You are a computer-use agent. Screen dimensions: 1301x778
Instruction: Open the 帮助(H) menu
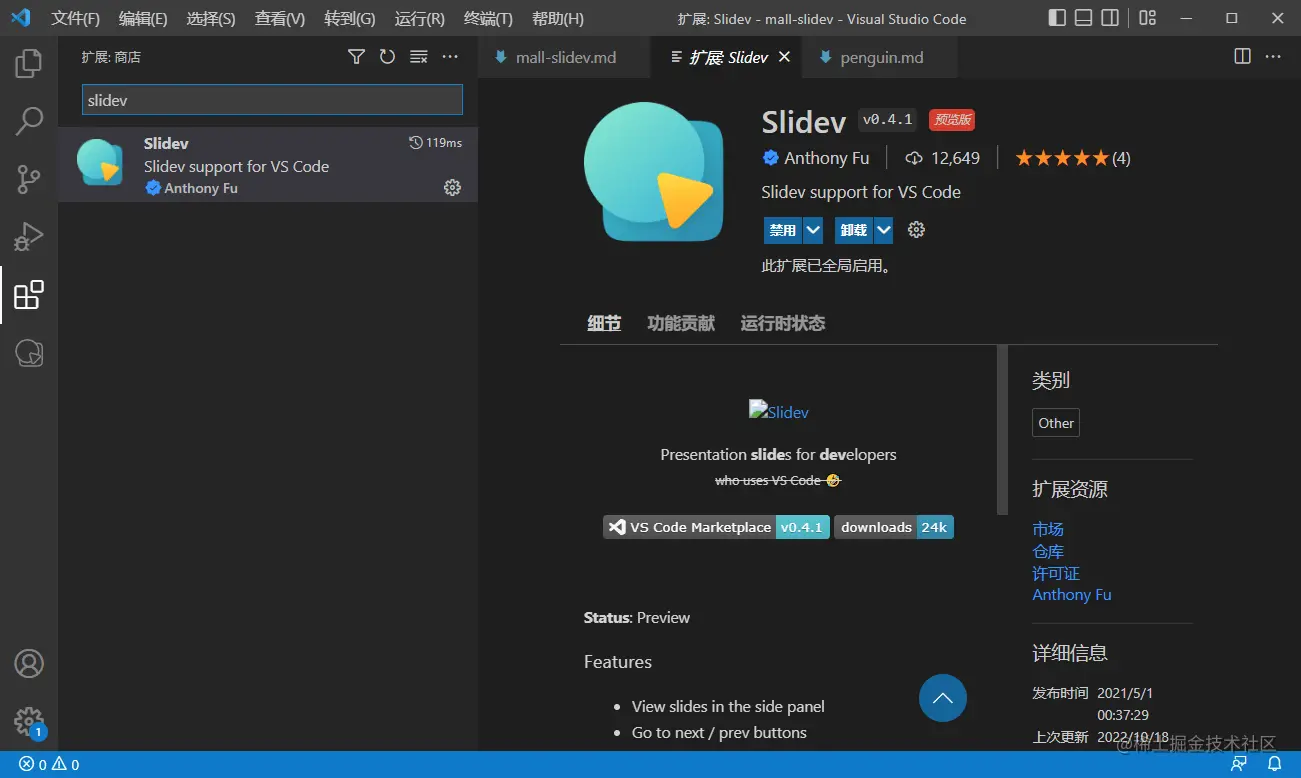coord(558,18)
